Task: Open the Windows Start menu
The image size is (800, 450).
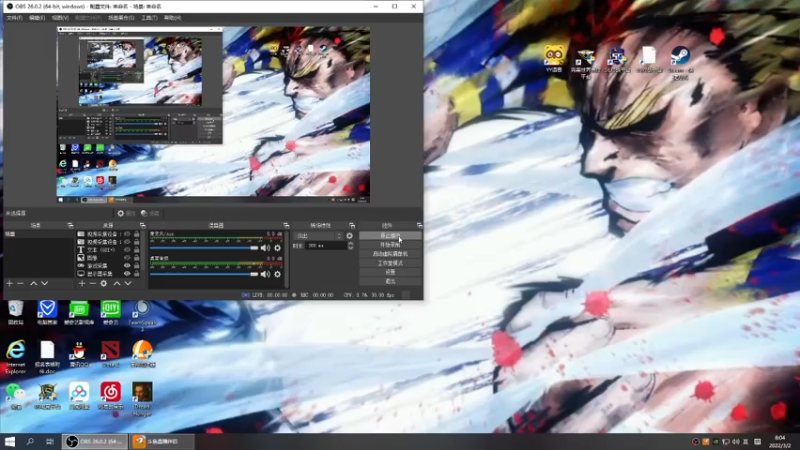Action: (x=10, y=441)
